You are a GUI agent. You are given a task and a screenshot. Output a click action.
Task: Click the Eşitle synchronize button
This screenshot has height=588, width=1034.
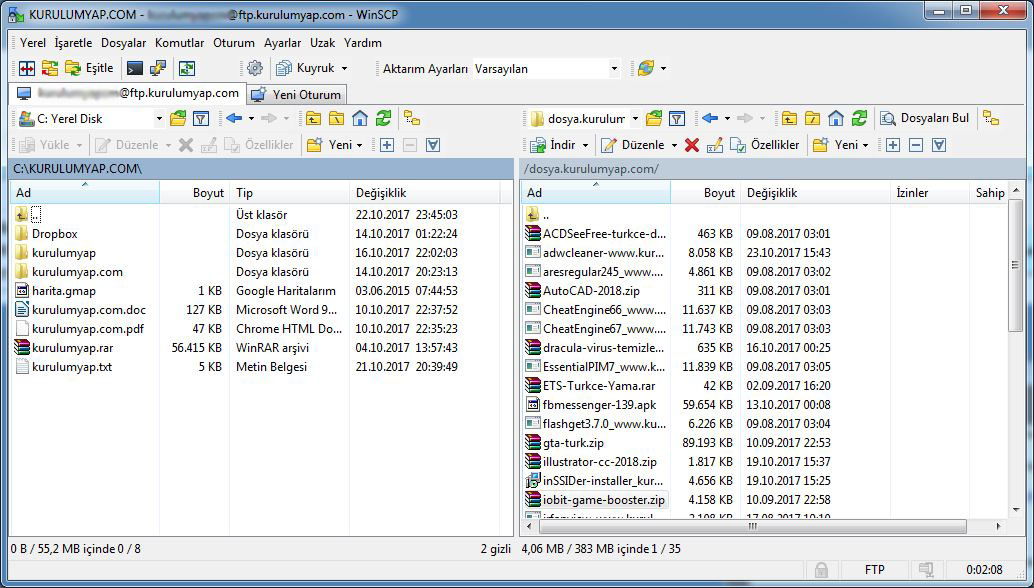[89, 68]
